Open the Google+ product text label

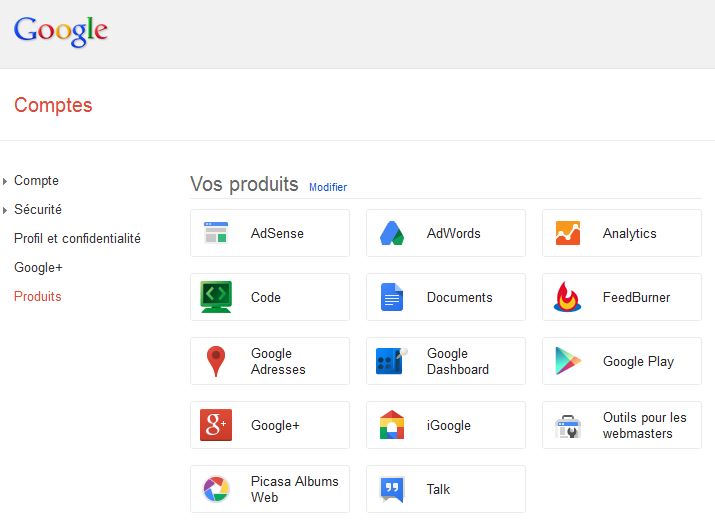pos(275,425)
